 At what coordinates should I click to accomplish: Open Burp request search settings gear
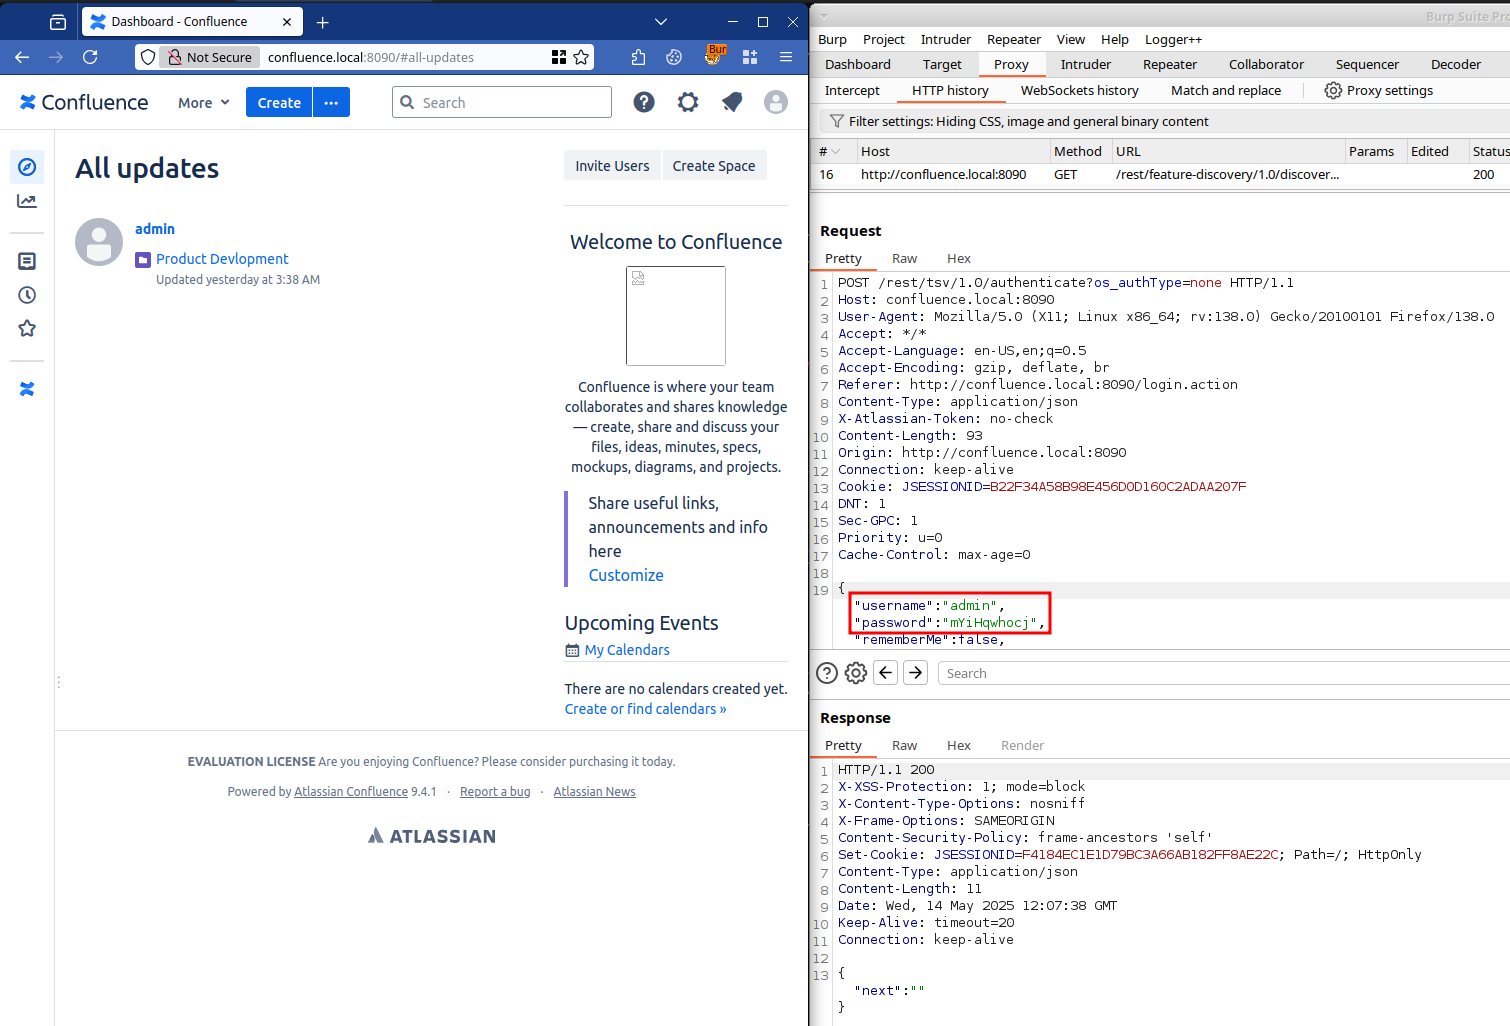856,673
